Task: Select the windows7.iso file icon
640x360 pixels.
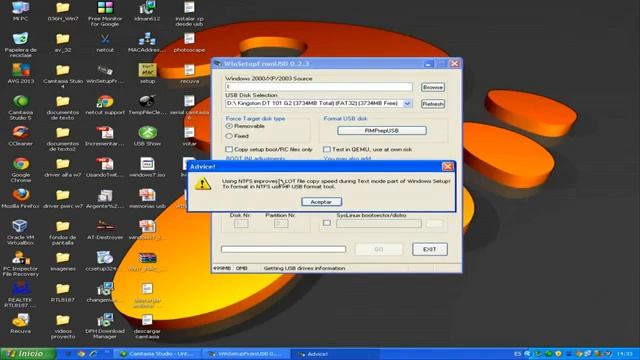Action: [x=147, y=167]
